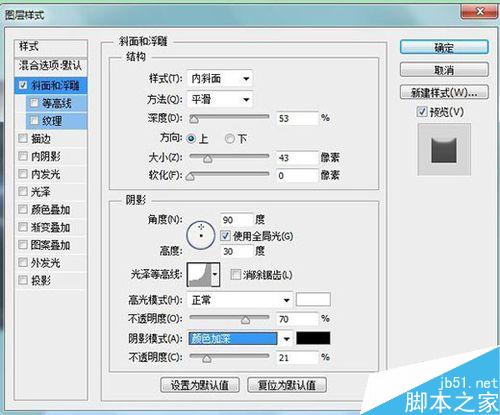This screenshot has height=415, width=500.
Task: Uncheck 使用全局光 checkbox
Action: pyautogui.click(x=225, y=236)
